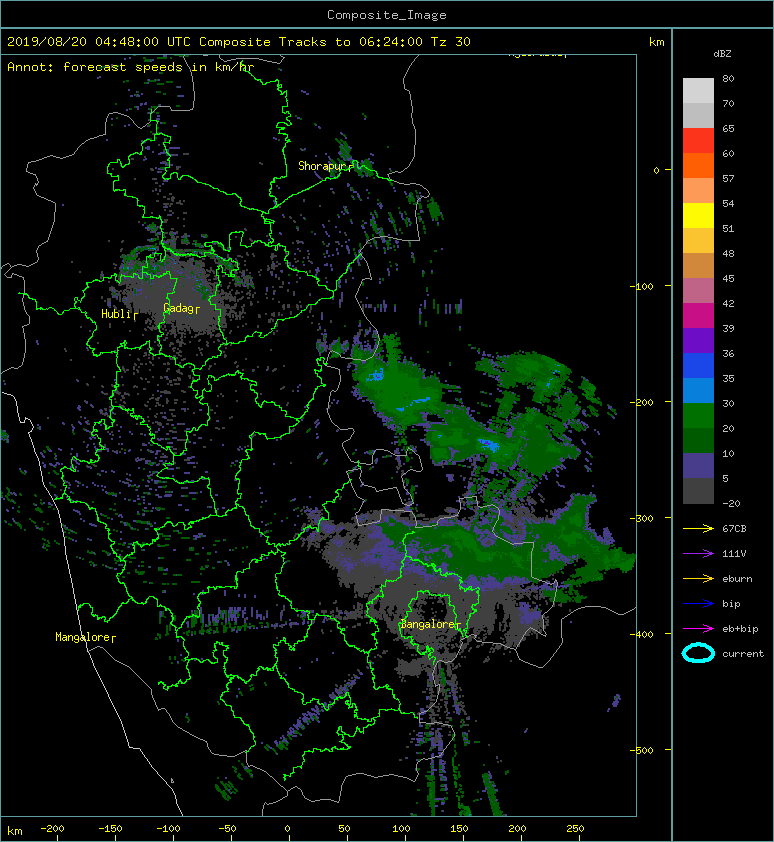Click the 'Annot: forecast speeds in km/hr' text
Image resolution: width=774 pixels, height=842 pixels.
tap(131, 67)
